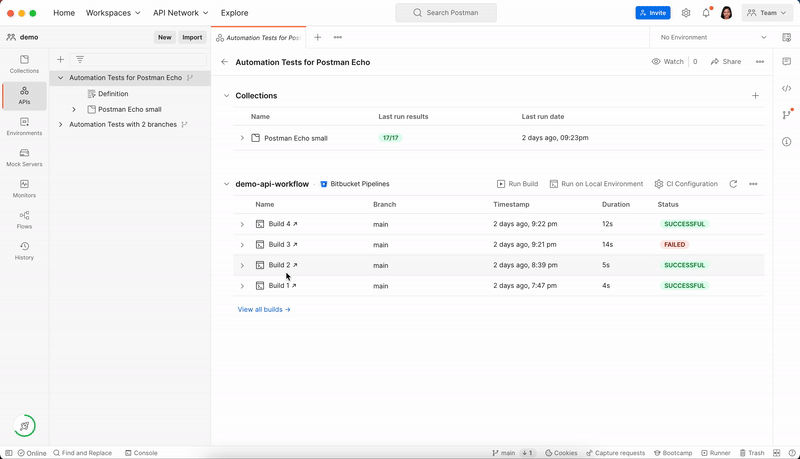Open the Team dropdown
This screenshot has width=800, height=459.
pos(766,13)
